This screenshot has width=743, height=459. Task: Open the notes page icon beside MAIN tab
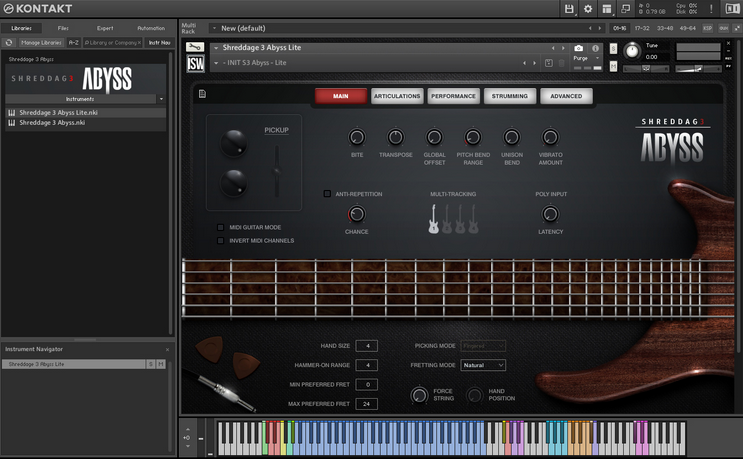coord(202,94)
